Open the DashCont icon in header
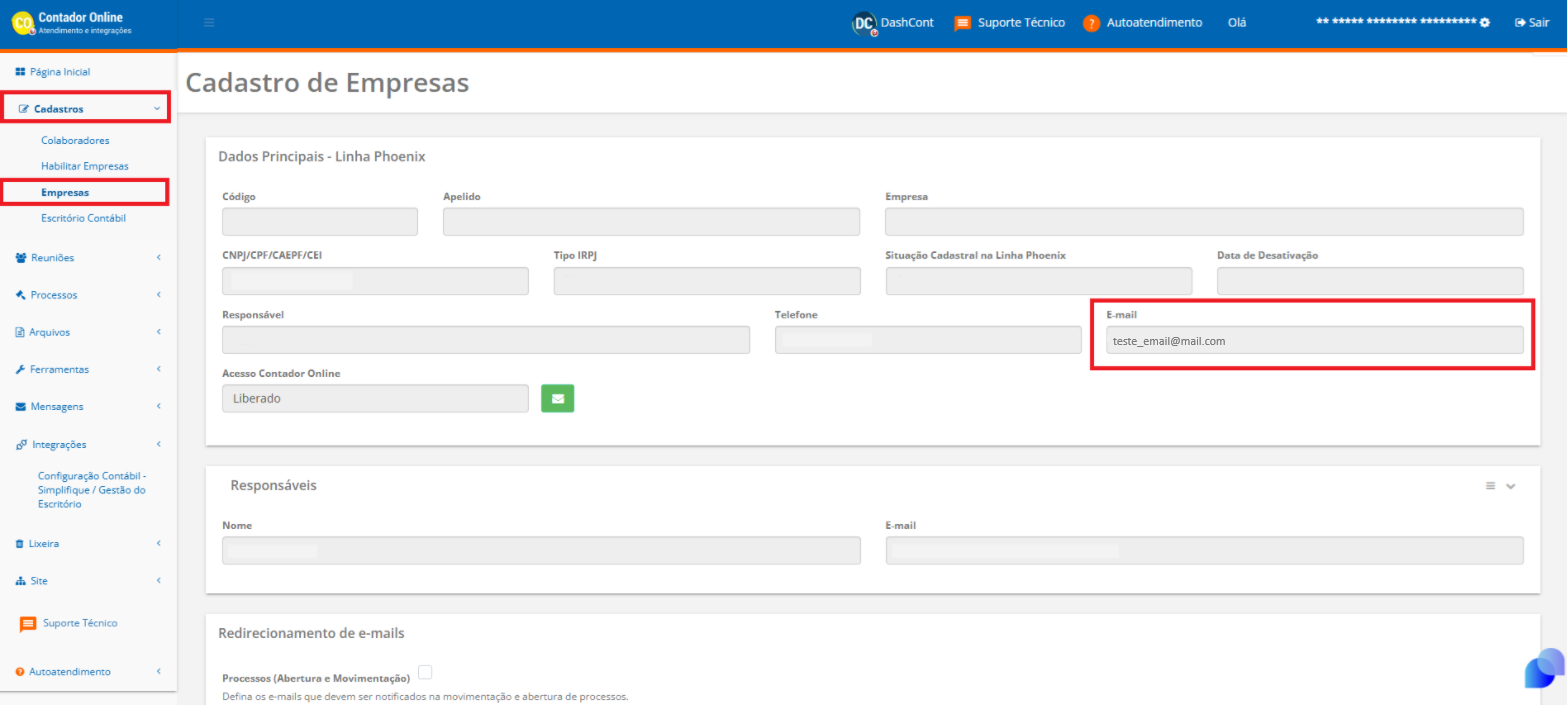1567x705 pixels. [864, 23]
